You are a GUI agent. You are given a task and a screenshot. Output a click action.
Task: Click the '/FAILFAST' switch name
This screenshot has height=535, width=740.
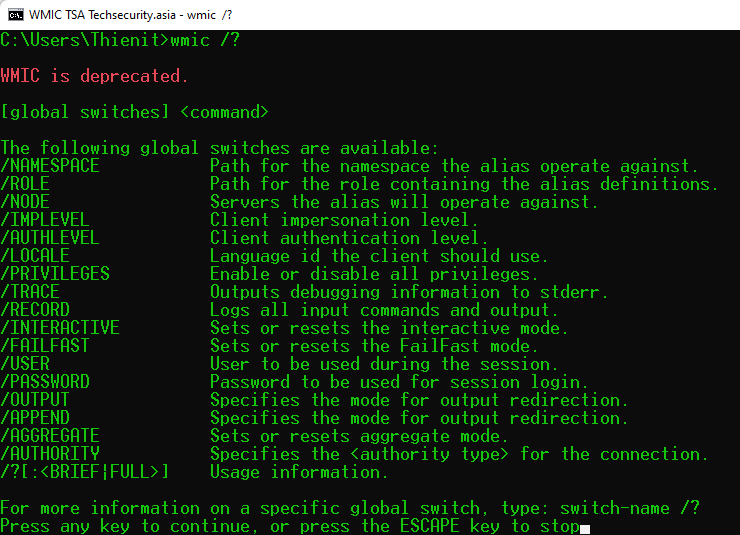[45, 346]
